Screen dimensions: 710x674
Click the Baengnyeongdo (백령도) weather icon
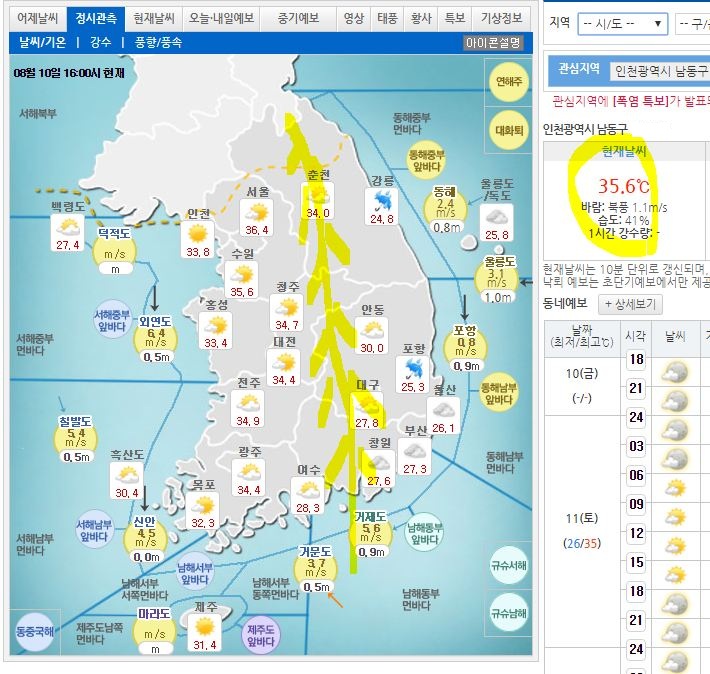pyautogui.click(x=69, y=228)
